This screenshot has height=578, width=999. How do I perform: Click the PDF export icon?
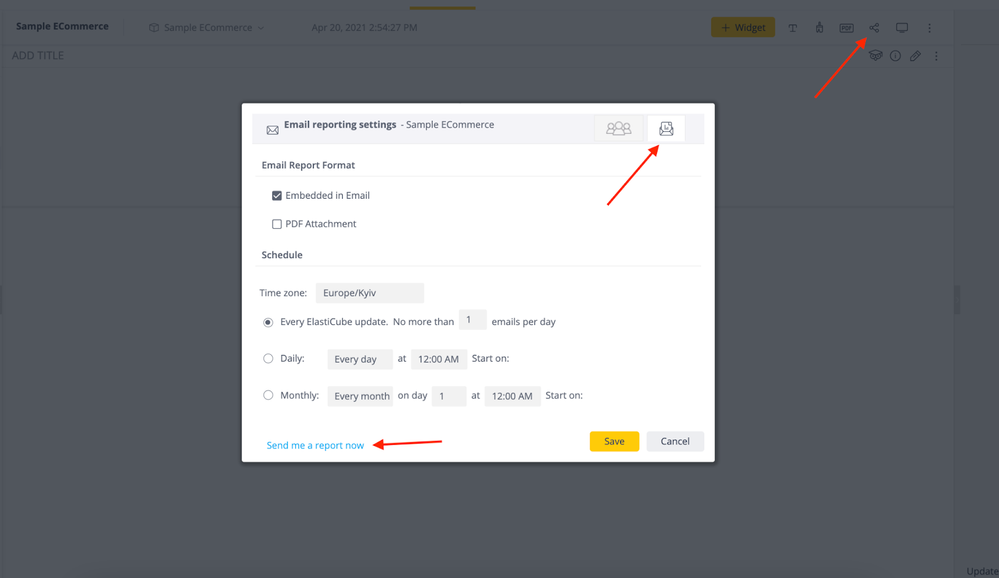pyautogui.click(x=846, y=28)
